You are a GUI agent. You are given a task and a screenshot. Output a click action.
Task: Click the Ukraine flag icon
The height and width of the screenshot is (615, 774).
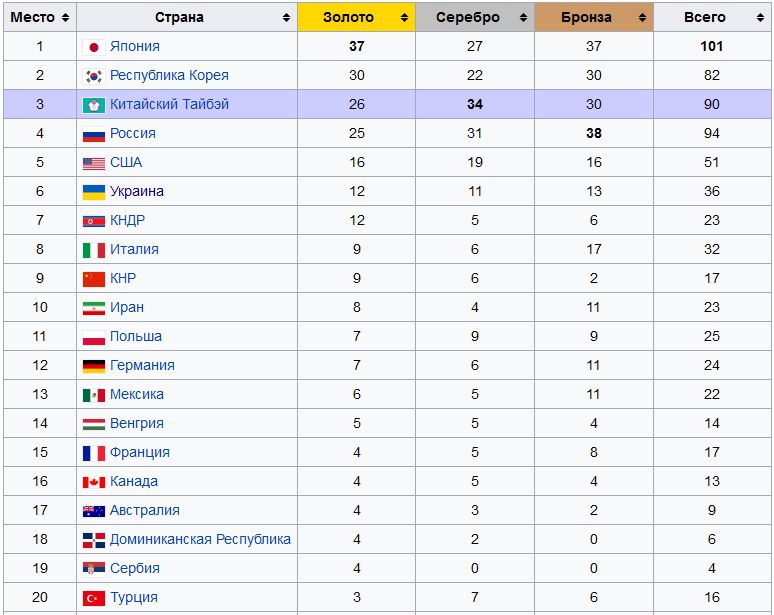[x=94, y=192]
